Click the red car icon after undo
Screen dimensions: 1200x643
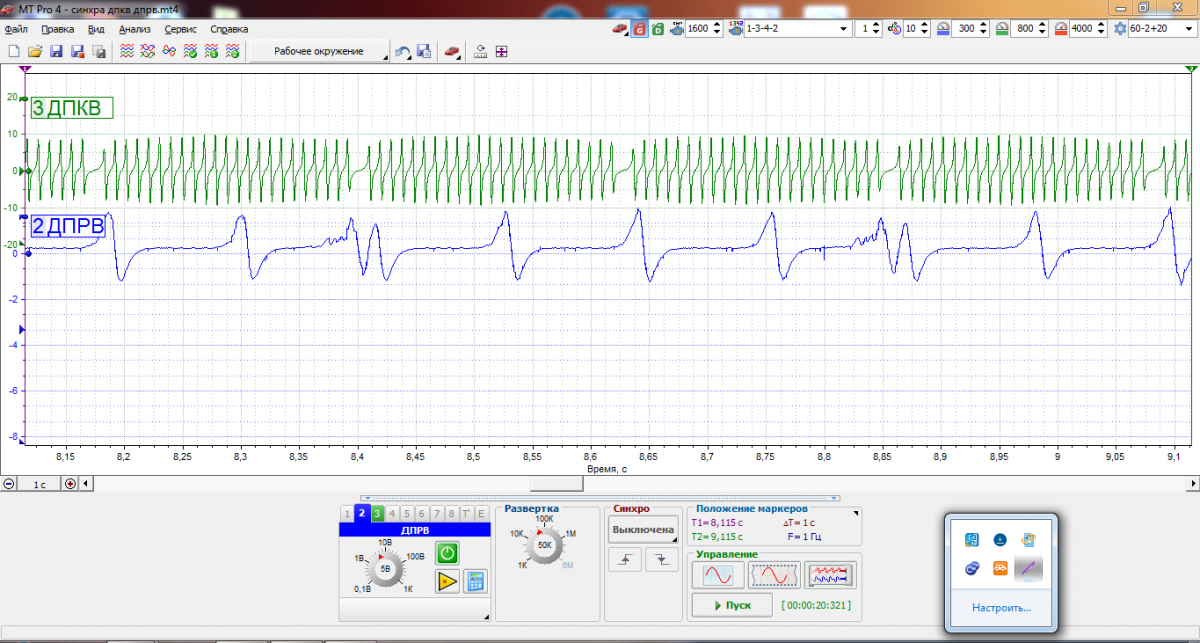click(452, 51)
